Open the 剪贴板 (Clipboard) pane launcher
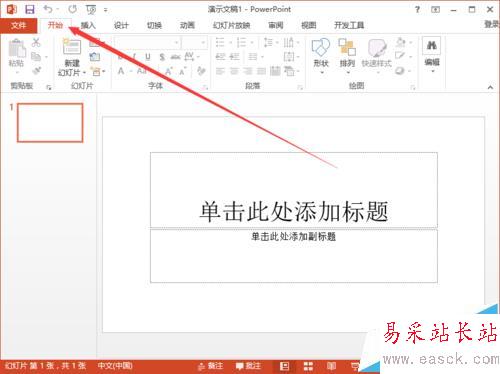 click(49, 87)
